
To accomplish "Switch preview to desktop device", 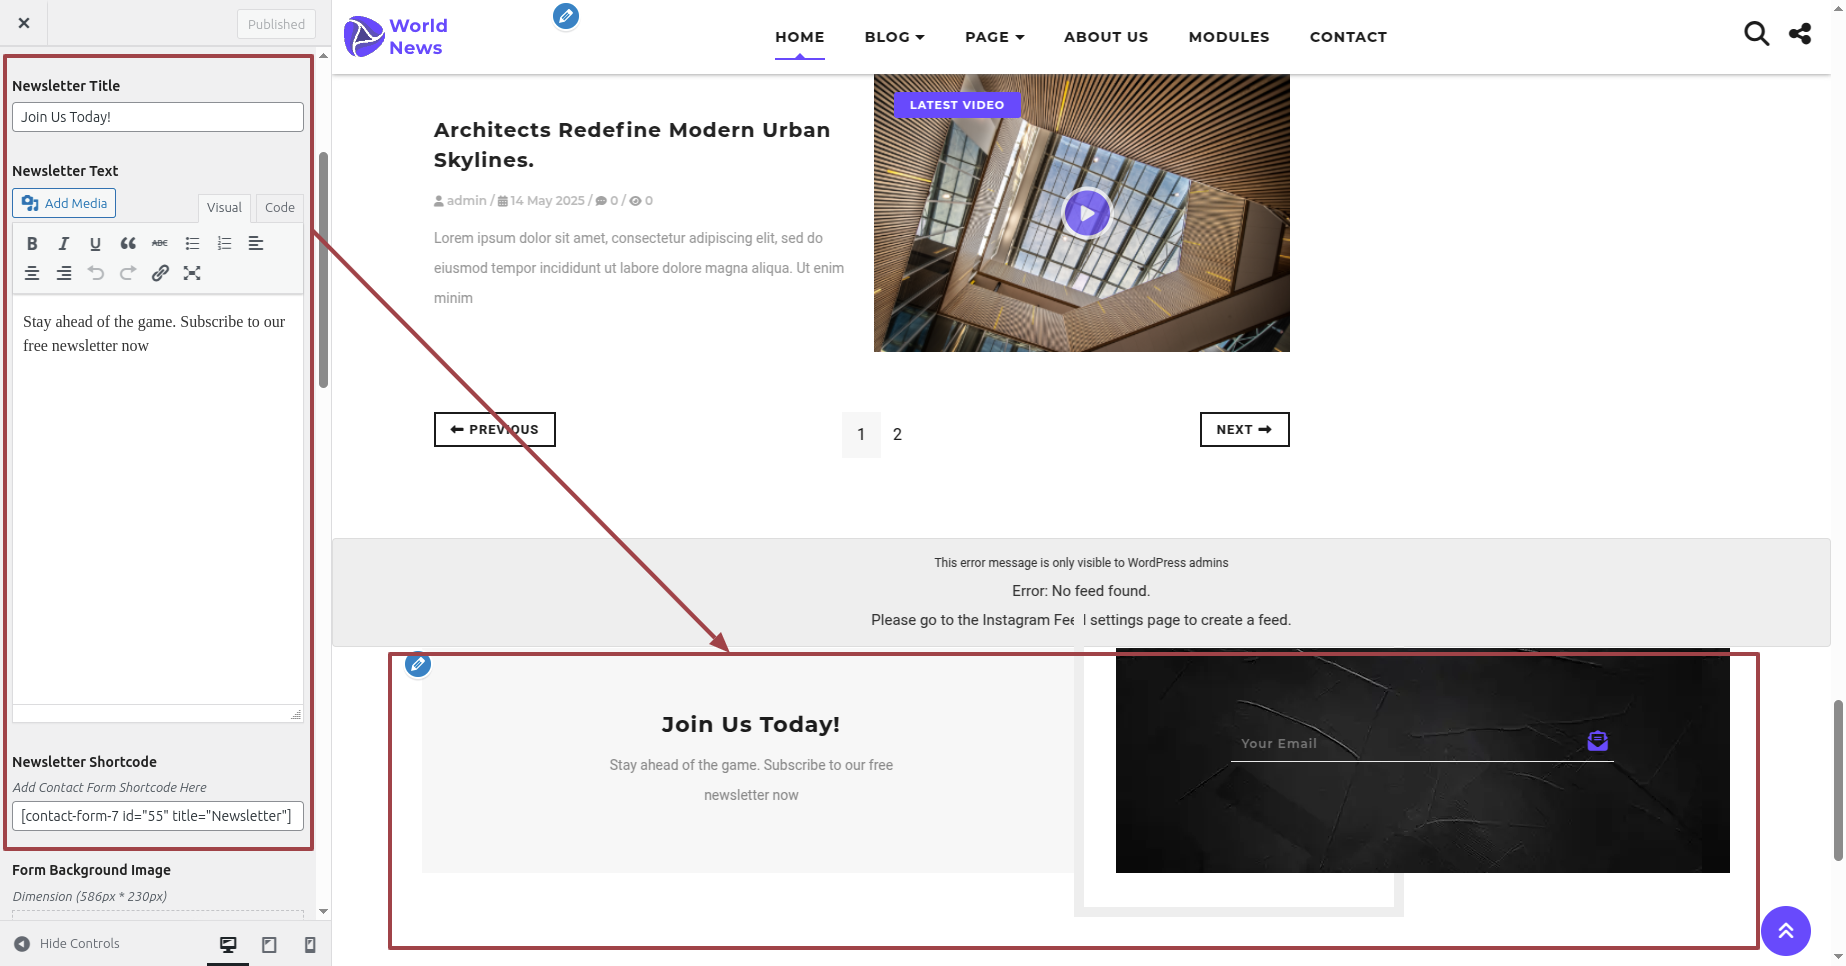I will [228, 944].
